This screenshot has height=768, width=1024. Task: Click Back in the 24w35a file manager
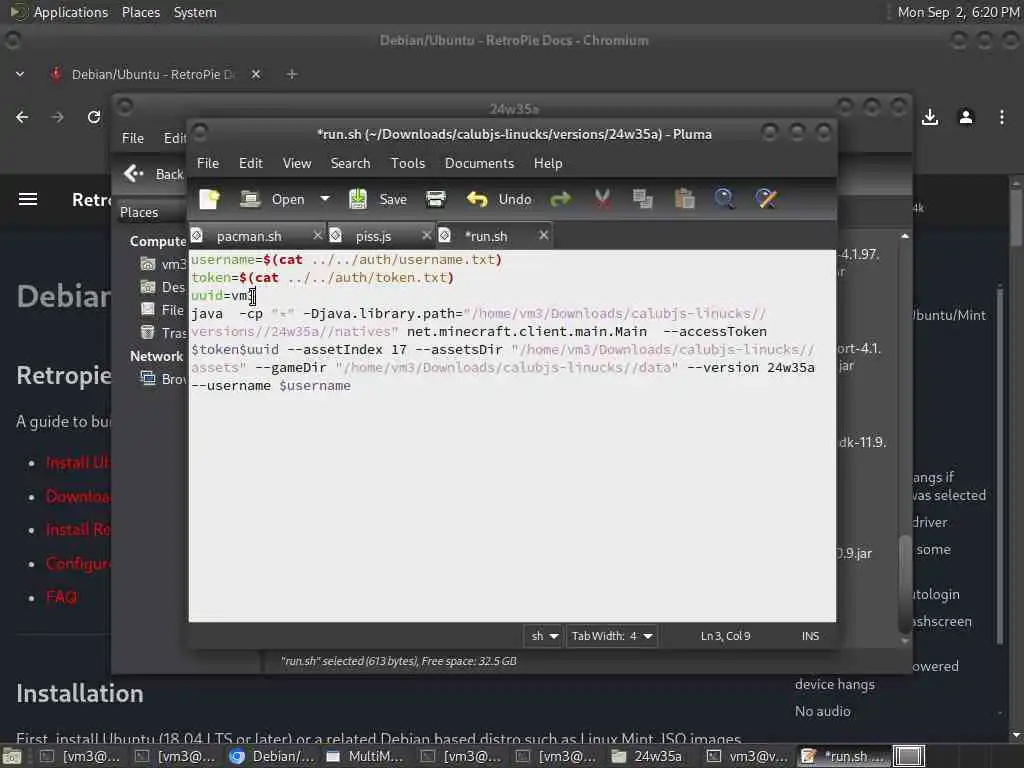click(154, 174)
